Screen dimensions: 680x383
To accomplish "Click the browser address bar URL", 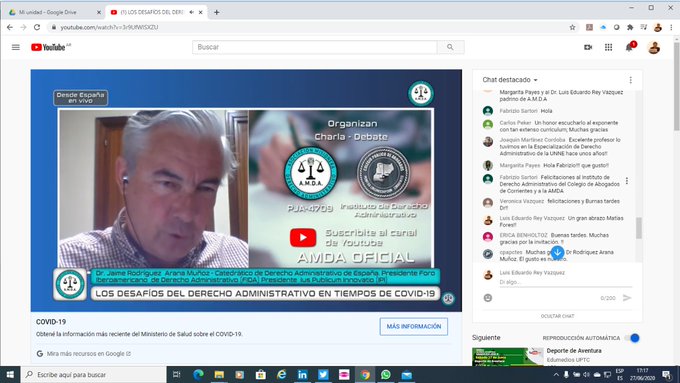I will click(109, 27).
